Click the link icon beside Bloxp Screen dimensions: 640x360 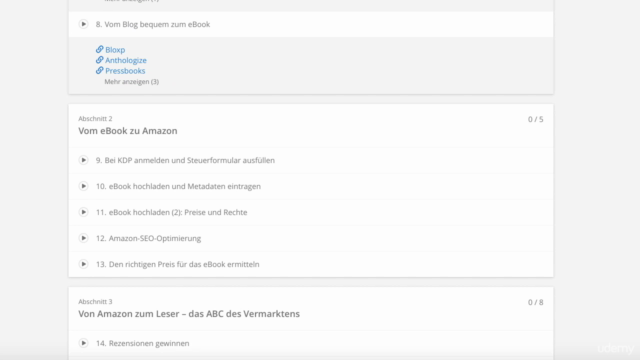(100, 49)
